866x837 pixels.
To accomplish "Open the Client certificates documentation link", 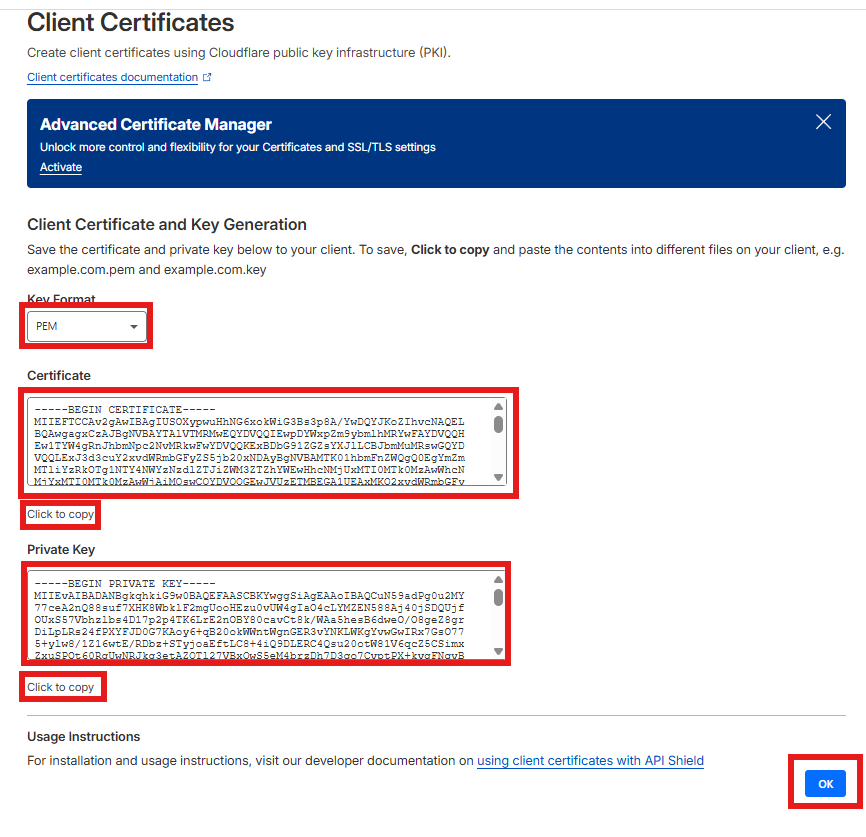I will point(110,76).
